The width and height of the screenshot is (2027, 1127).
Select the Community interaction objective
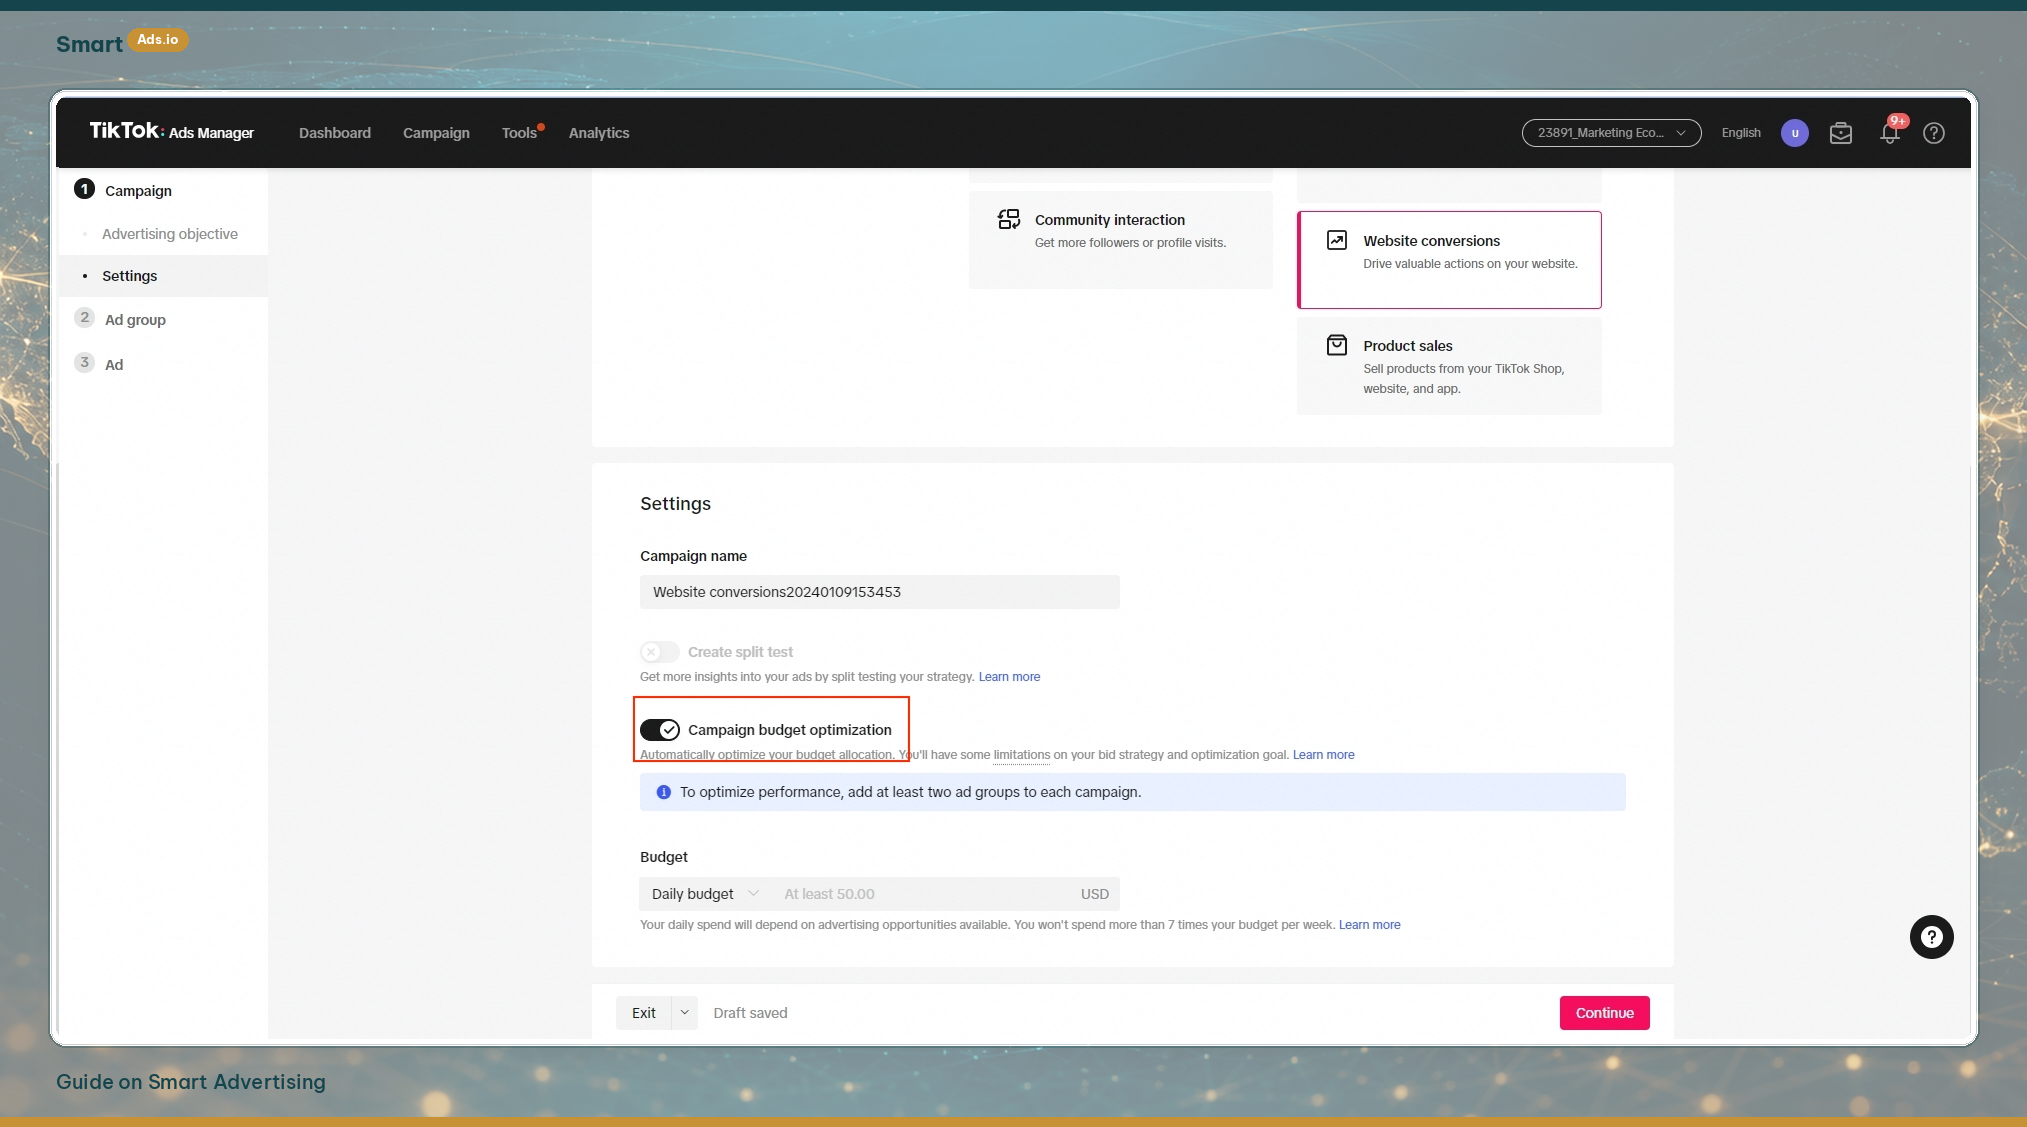pos(1121,239)
